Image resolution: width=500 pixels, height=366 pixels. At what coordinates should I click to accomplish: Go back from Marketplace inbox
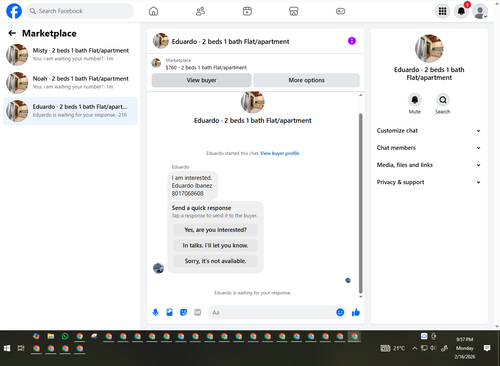pos(12,33)
